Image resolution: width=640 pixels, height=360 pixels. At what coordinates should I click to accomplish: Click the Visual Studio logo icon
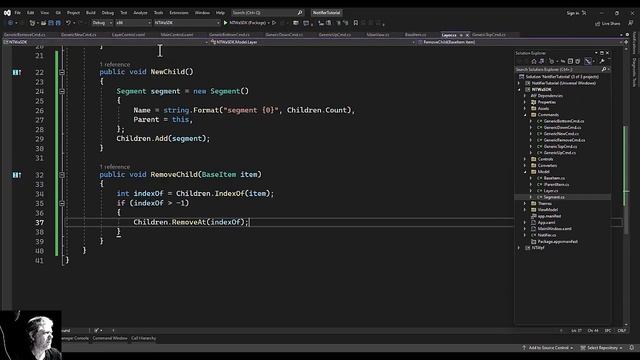(7, 13)
